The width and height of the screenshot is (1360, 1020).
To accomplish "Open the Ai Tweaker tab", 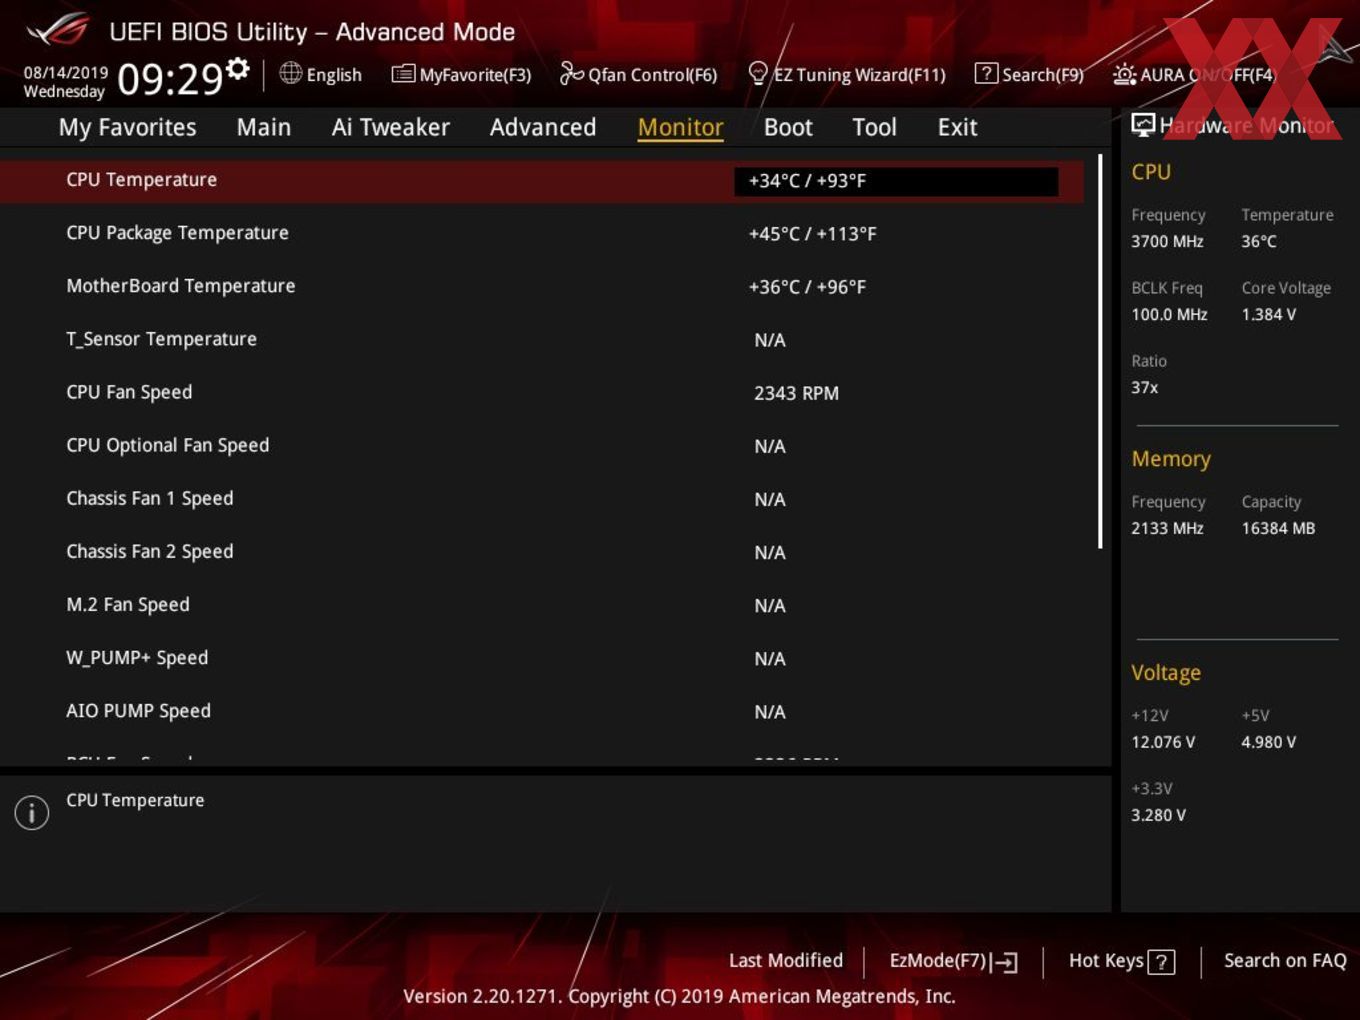I will (x=390, y=127).
